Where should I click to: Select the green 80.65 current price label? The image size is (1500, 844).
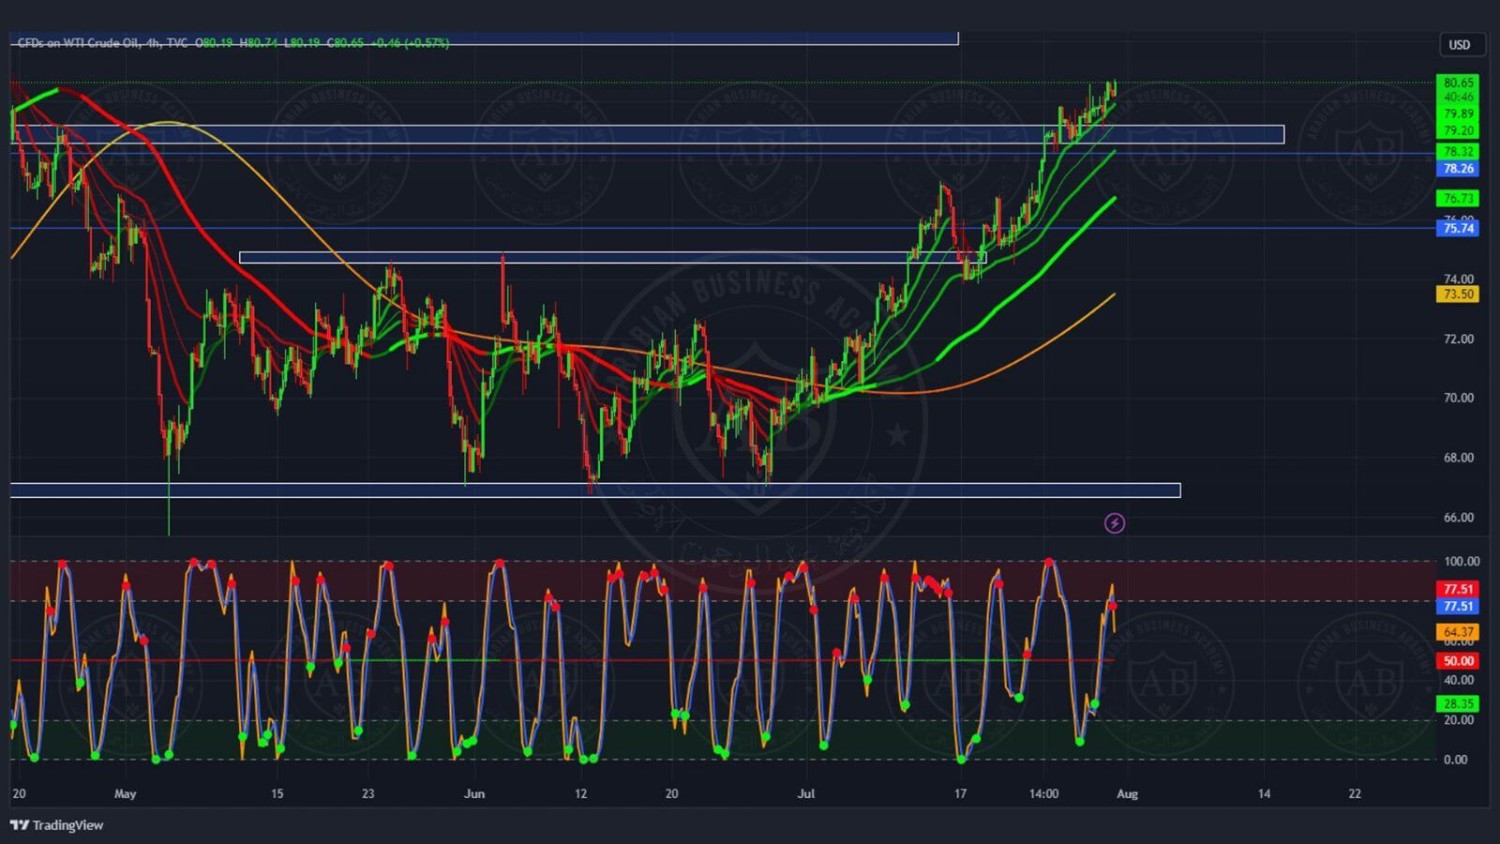pyautogui.click(x=1457, y=83)
